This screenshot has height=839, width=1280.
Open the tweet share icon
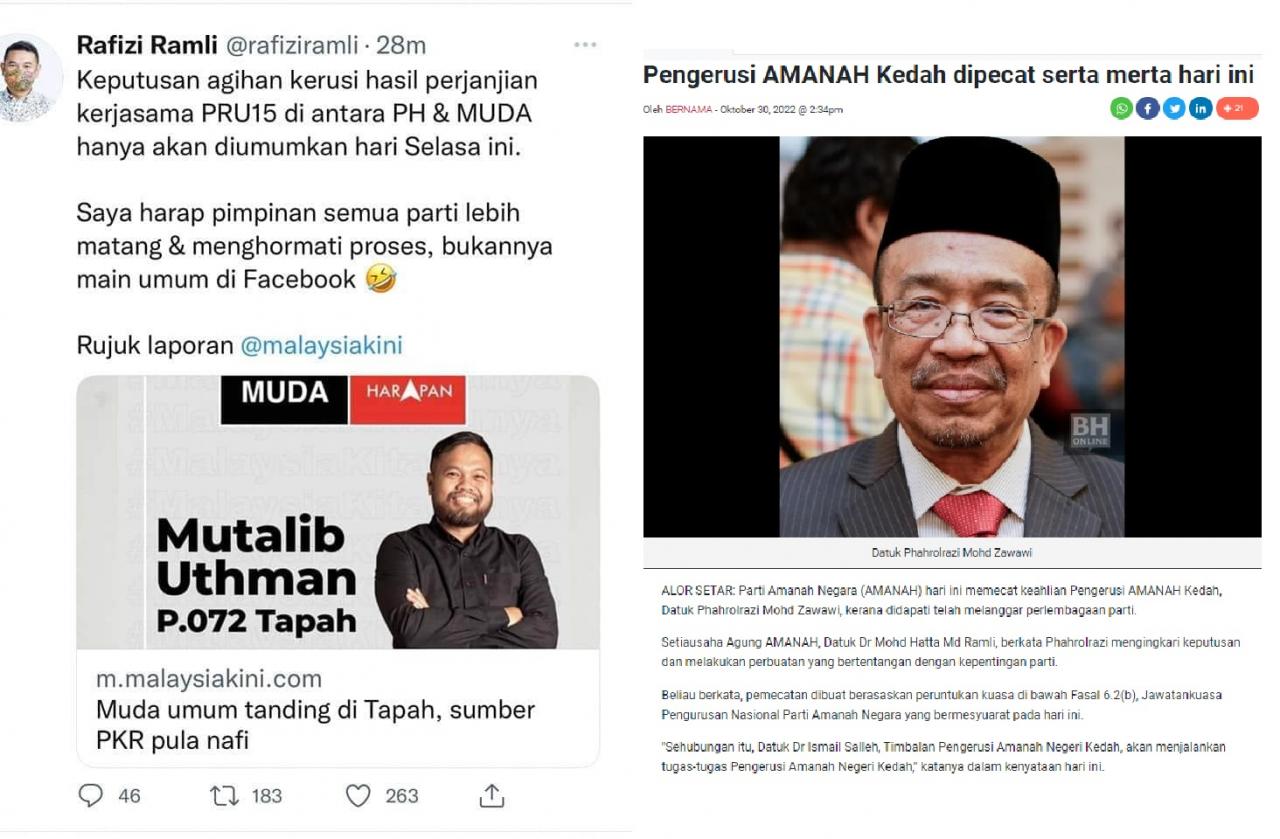pyautogui.click(x=491, y=796)
